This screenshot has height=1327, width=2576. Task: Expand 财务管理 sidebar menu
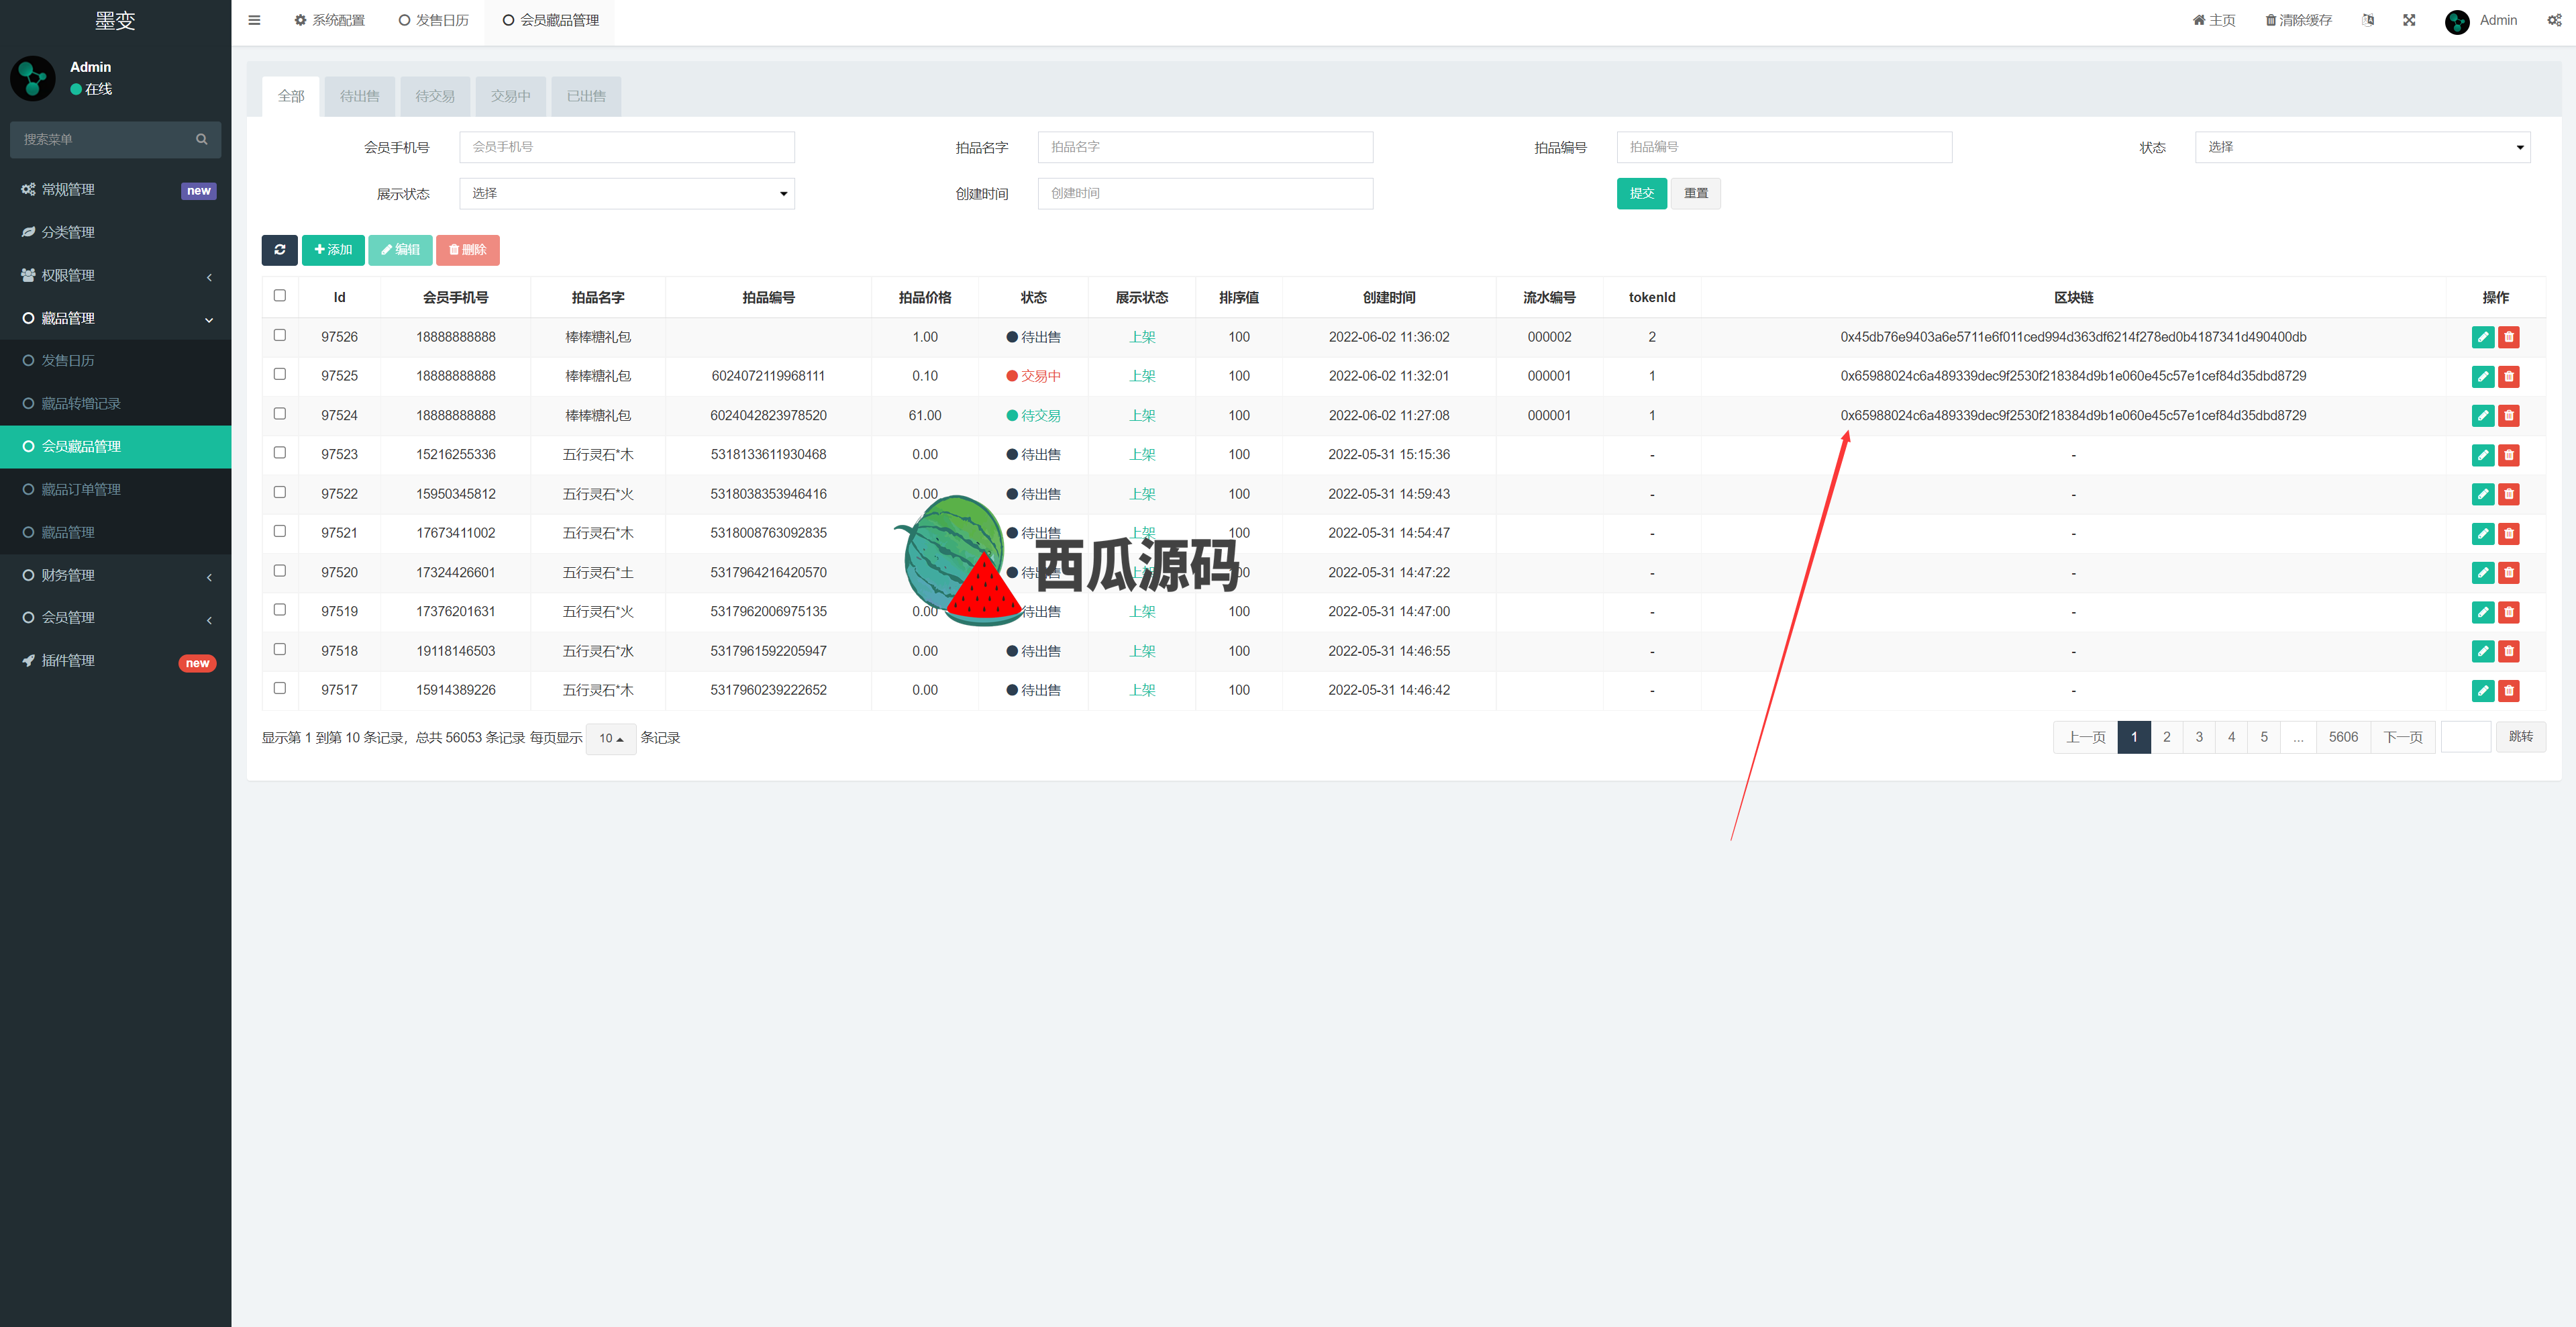pyautogui.click(x=115, y=575)
